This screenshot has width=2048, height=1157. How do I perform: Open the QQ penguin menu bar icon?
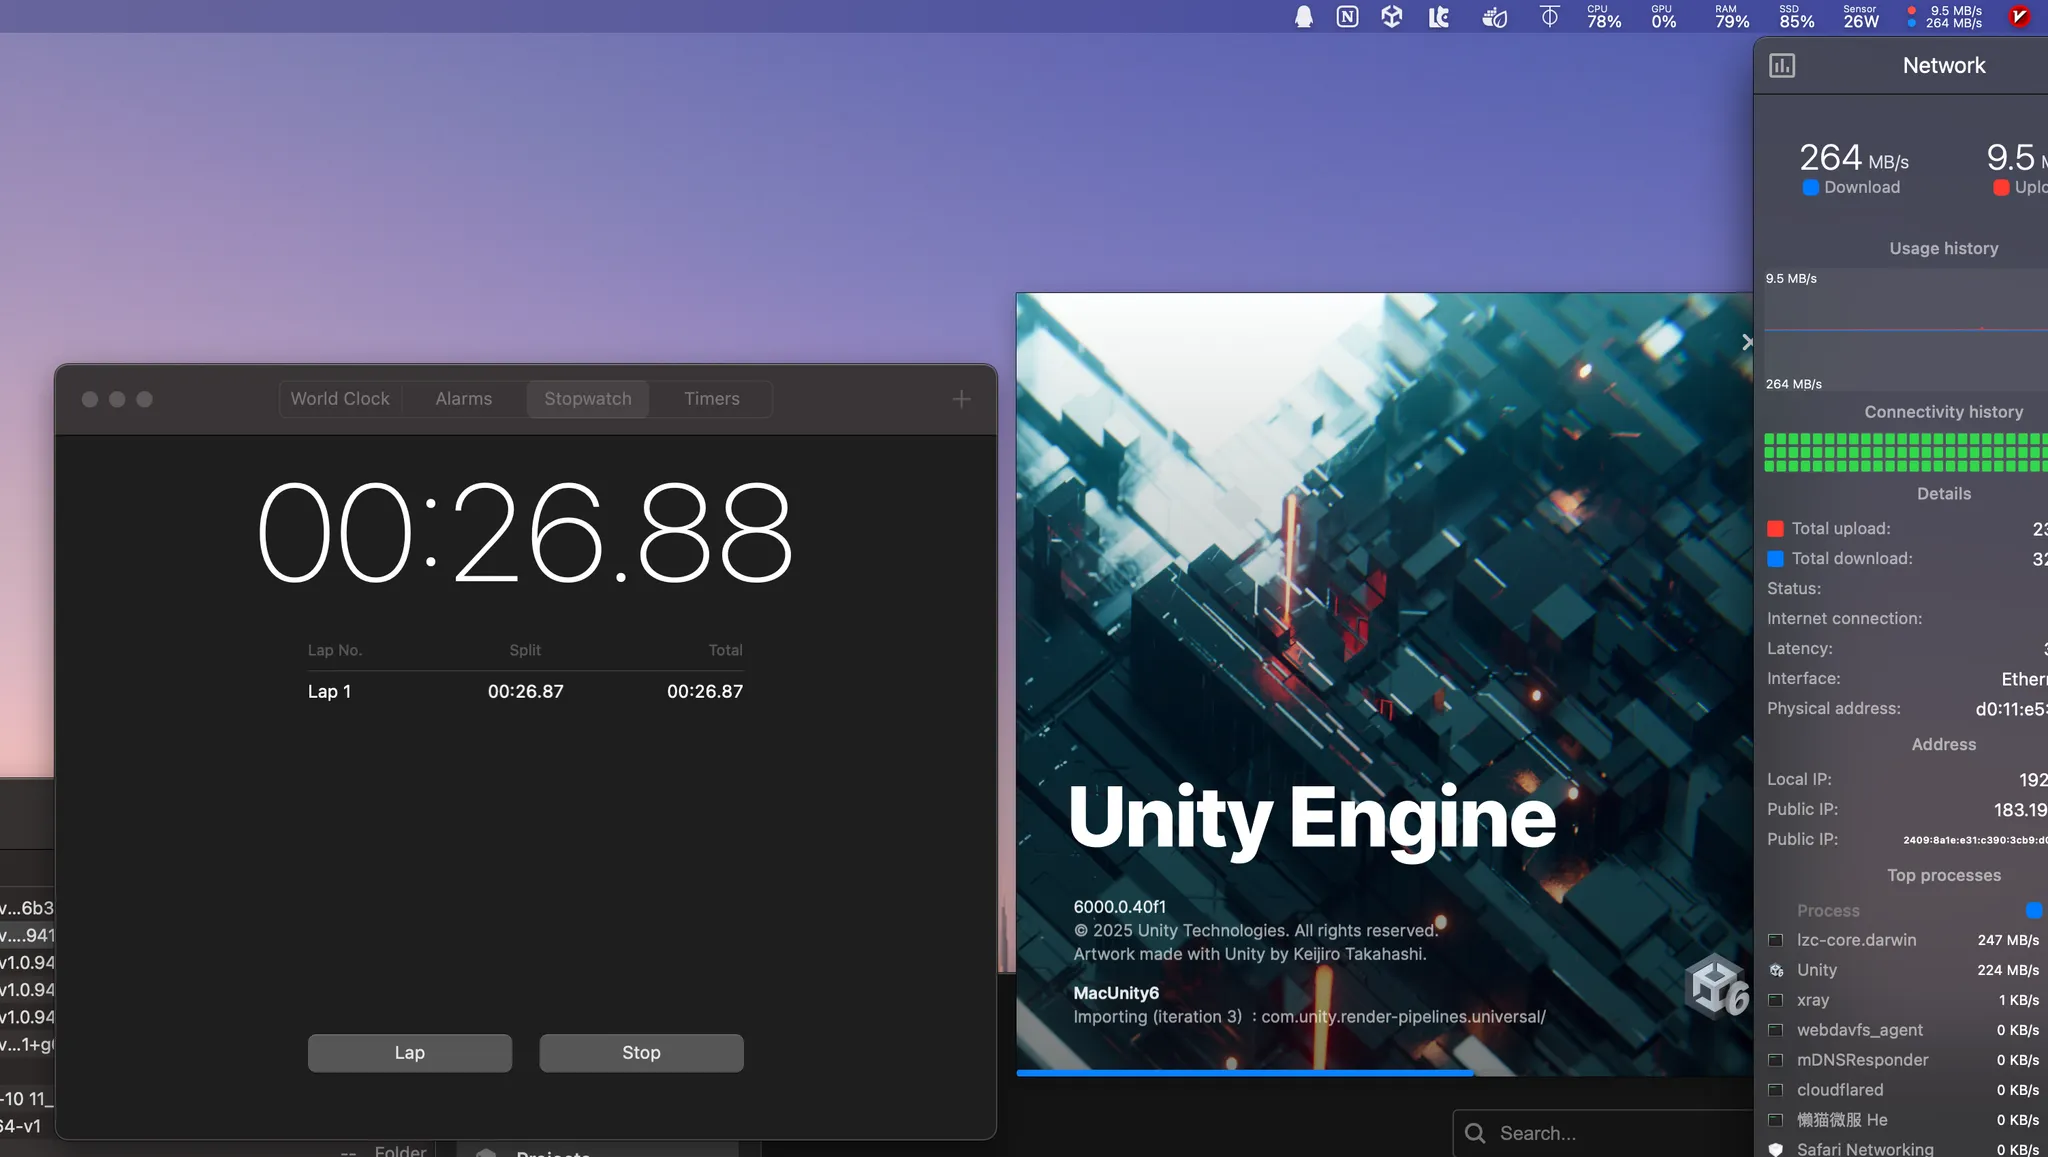point(1303,17)
